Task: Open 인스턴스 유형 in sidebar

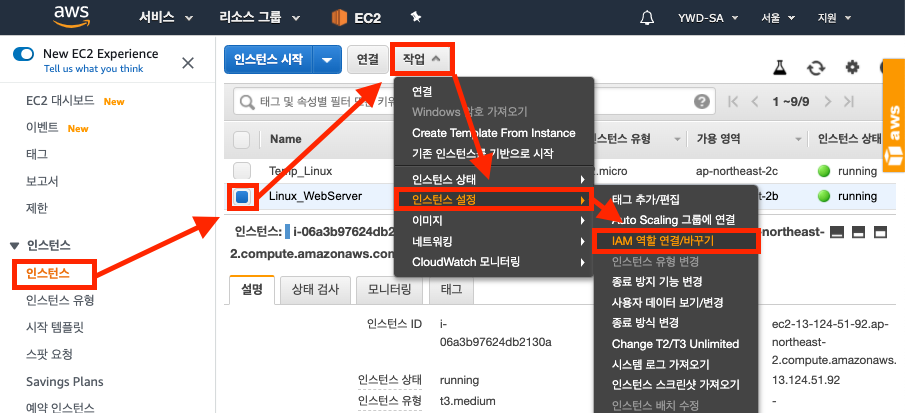Action: [60, 300]
